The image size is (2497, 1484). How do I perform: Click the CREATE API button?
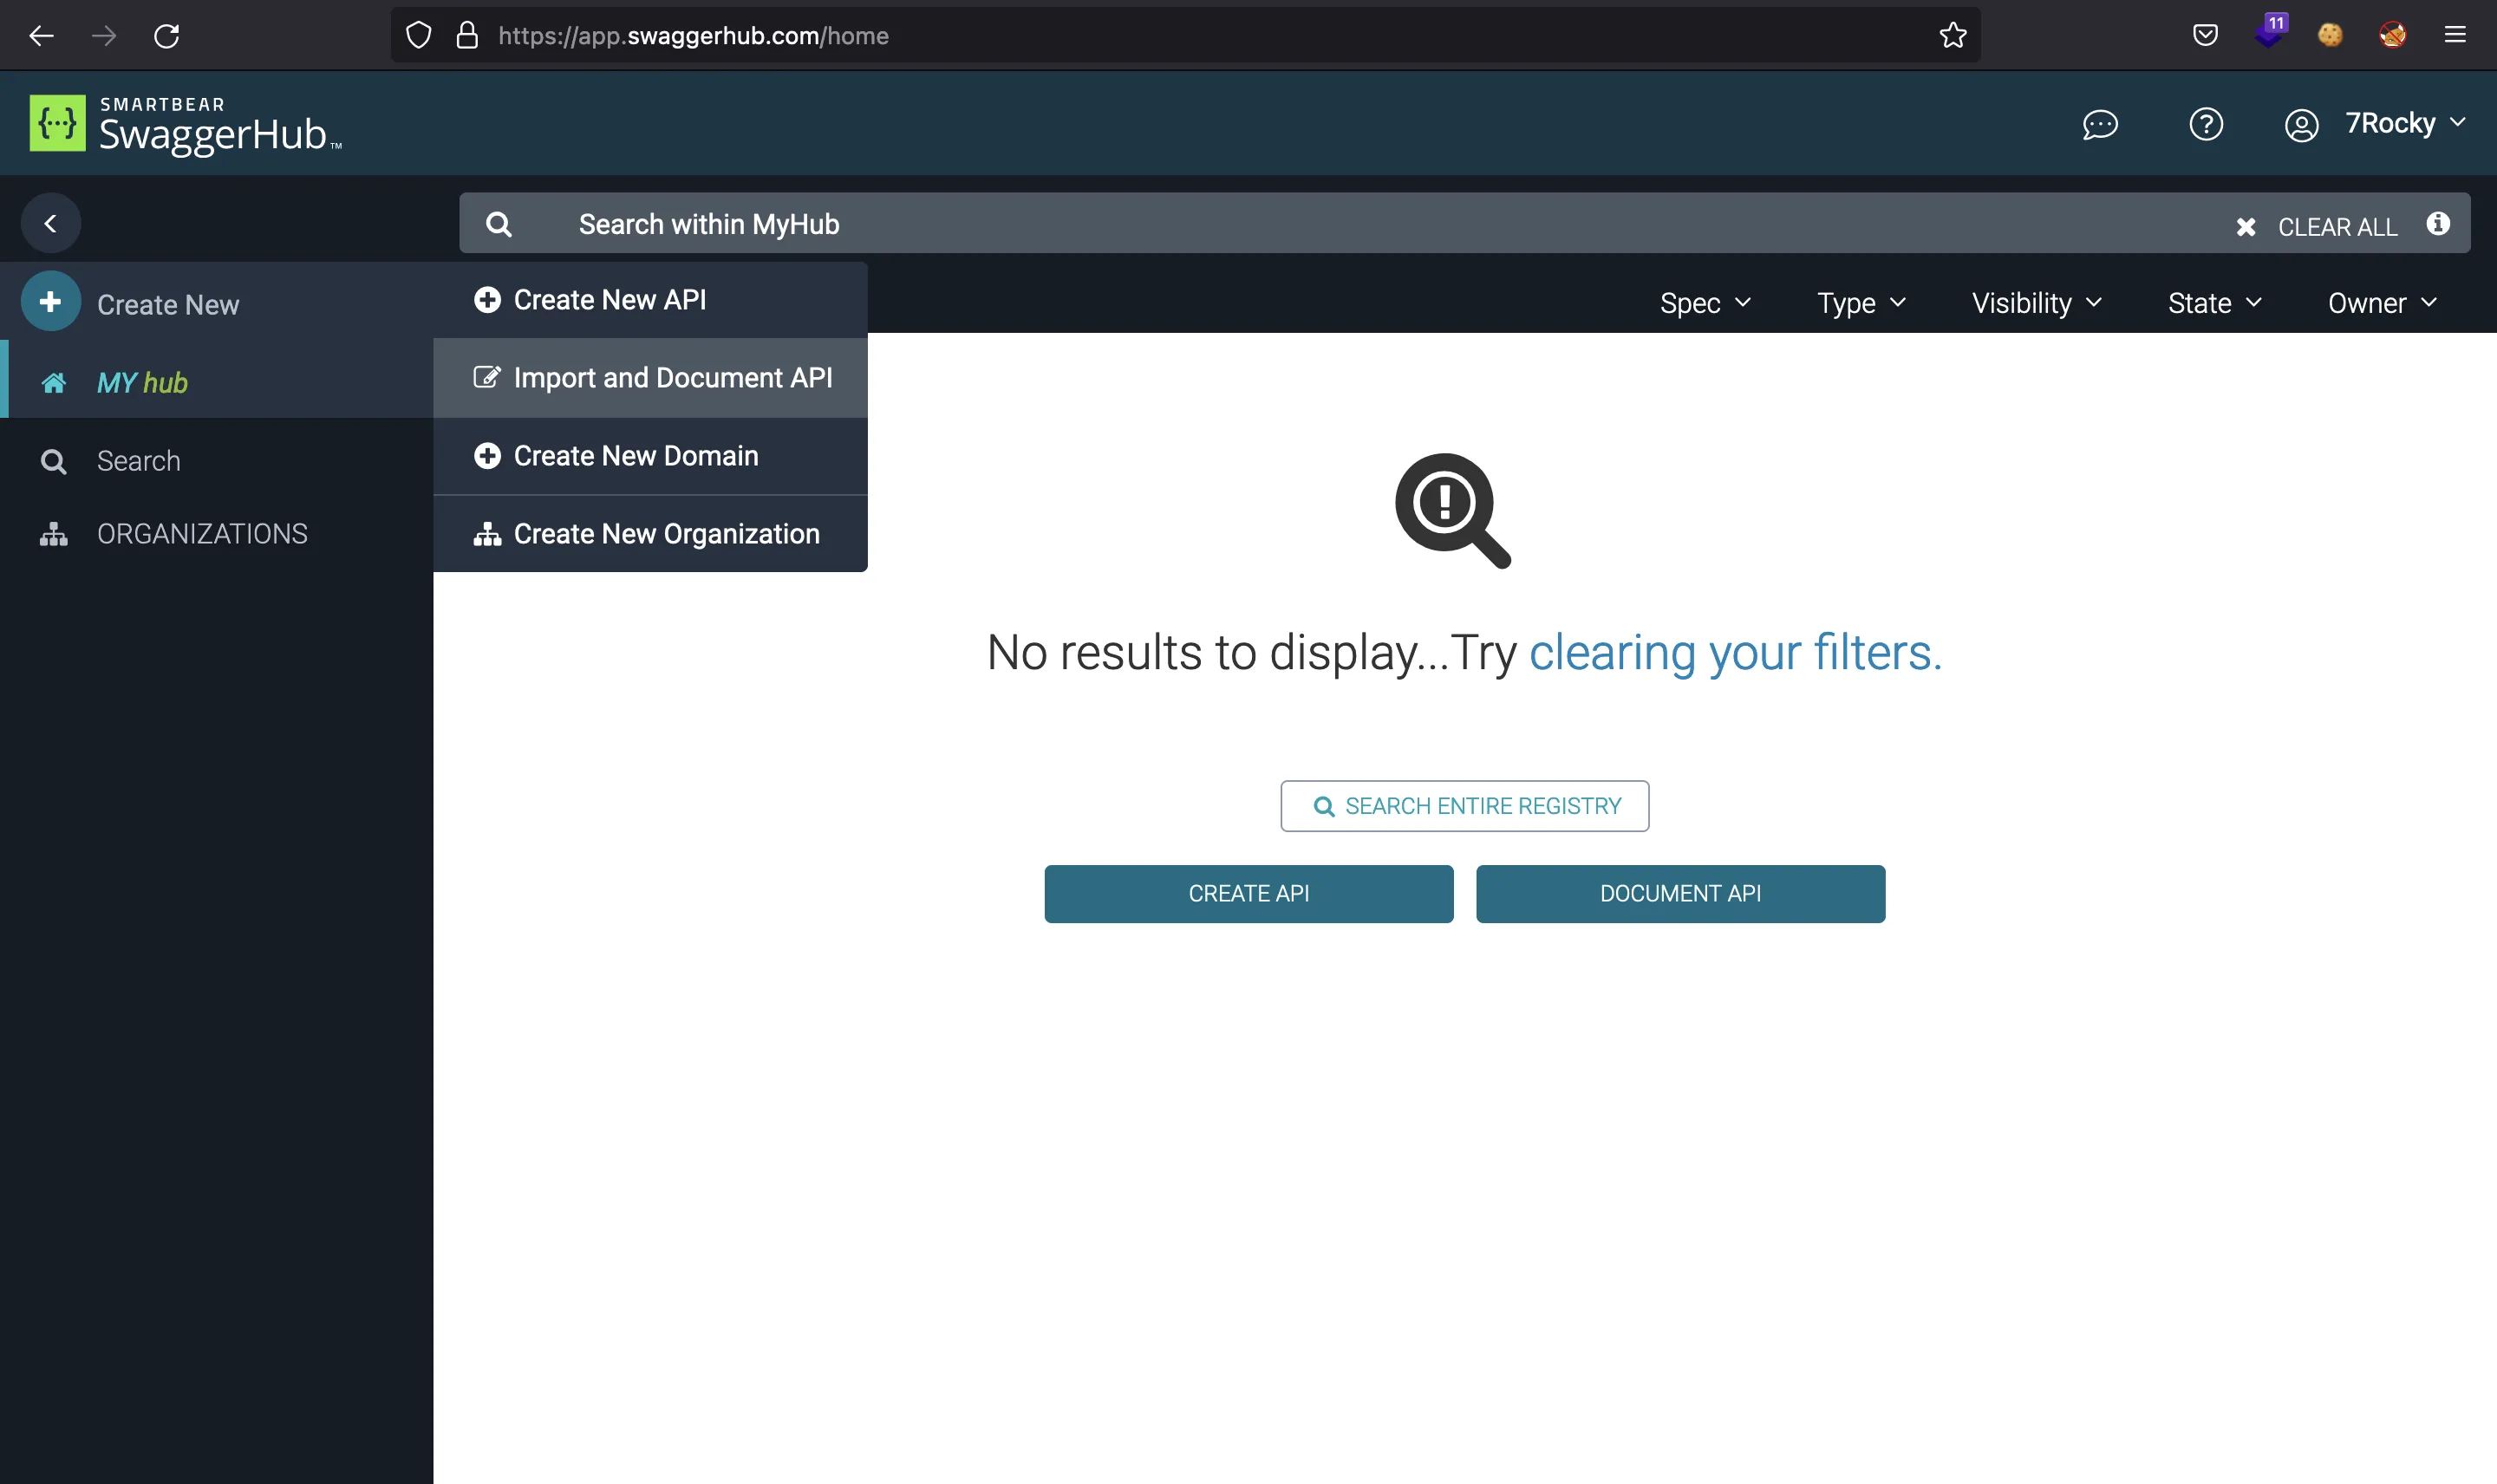(x=1249, y=894)
